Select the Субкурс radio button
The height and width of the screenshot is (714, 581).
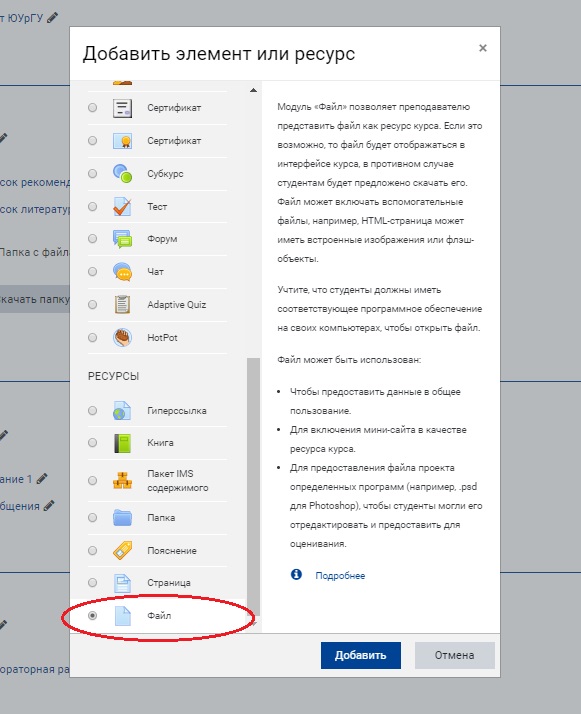[92, 173]
